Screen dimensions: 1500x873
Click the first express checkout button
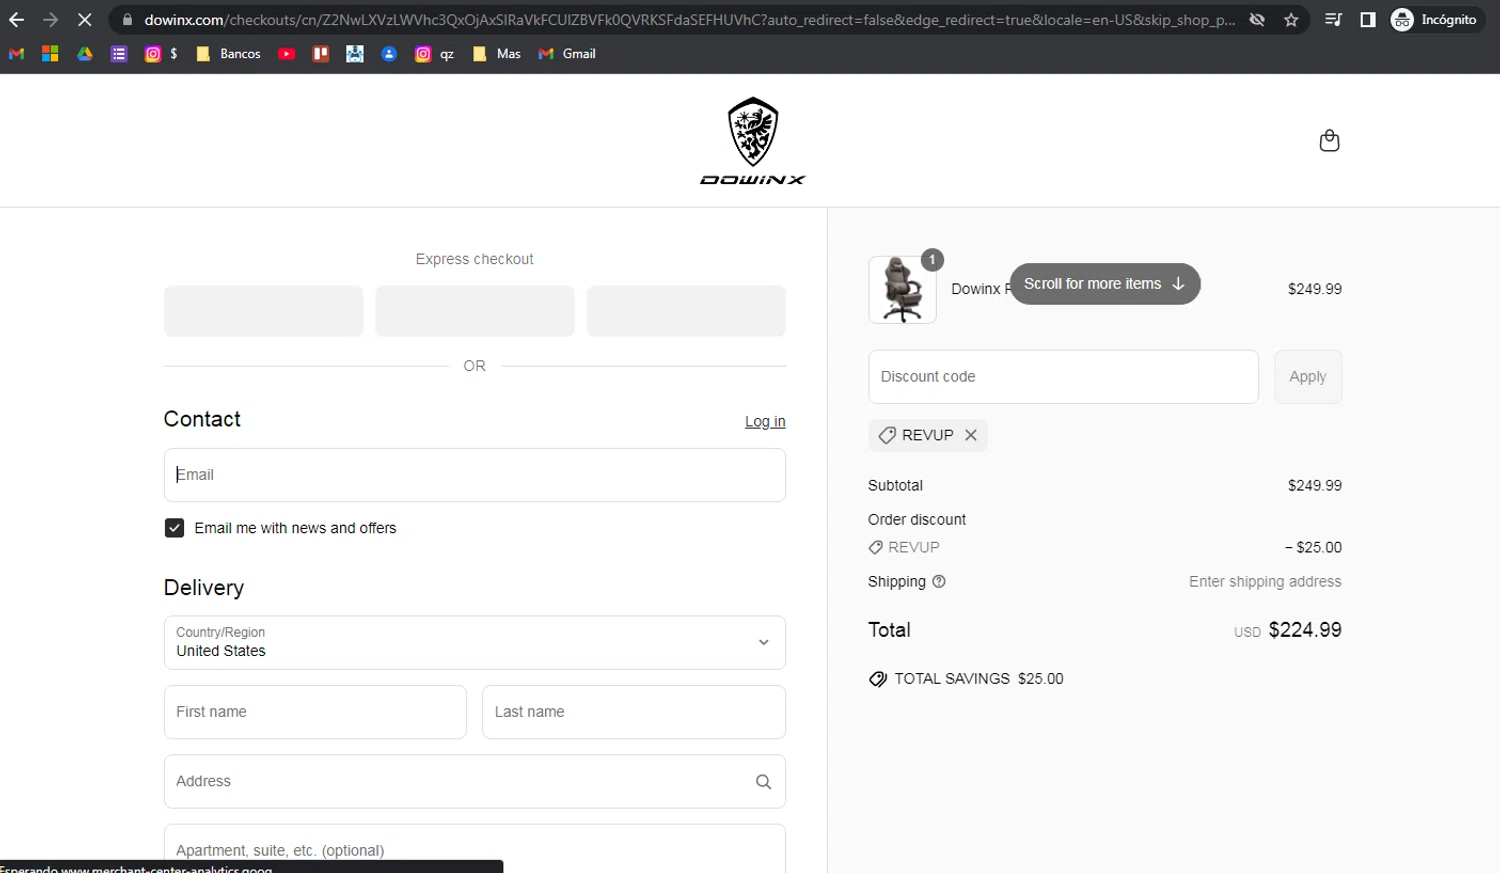[x=263, y=311]
